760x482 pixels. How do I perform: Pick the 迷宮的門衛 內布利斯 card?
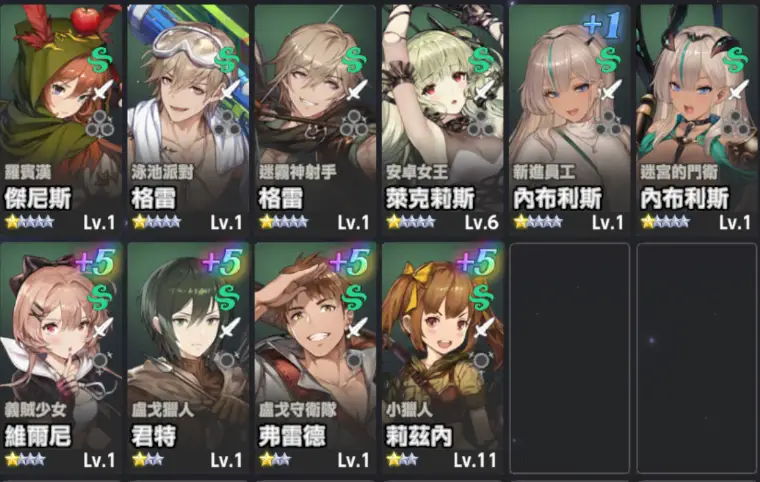(x=697, y=119)
